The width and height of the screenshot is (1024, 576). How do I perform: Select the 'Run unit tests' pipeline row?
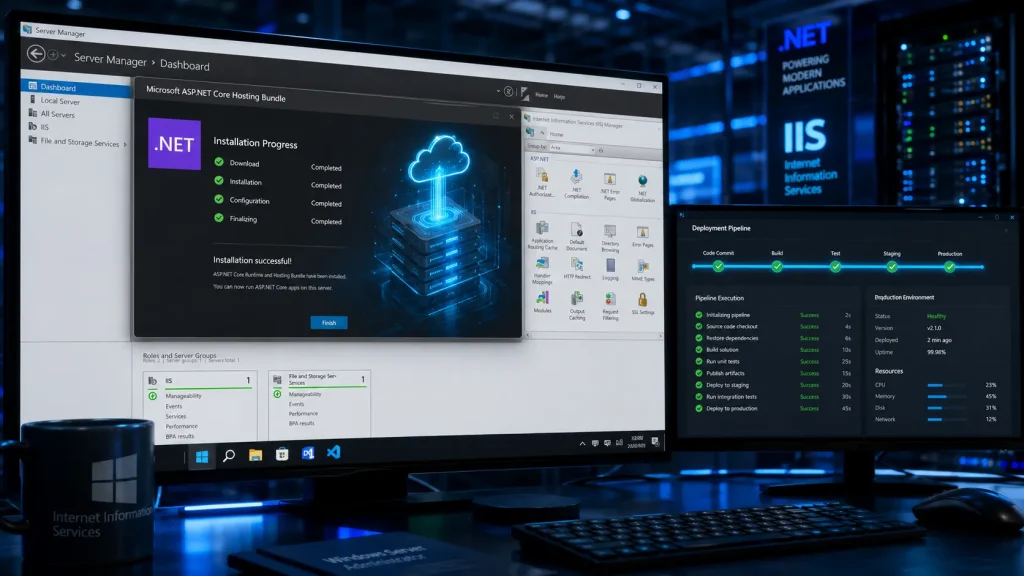pyautogui.click(x=774, y=361)
